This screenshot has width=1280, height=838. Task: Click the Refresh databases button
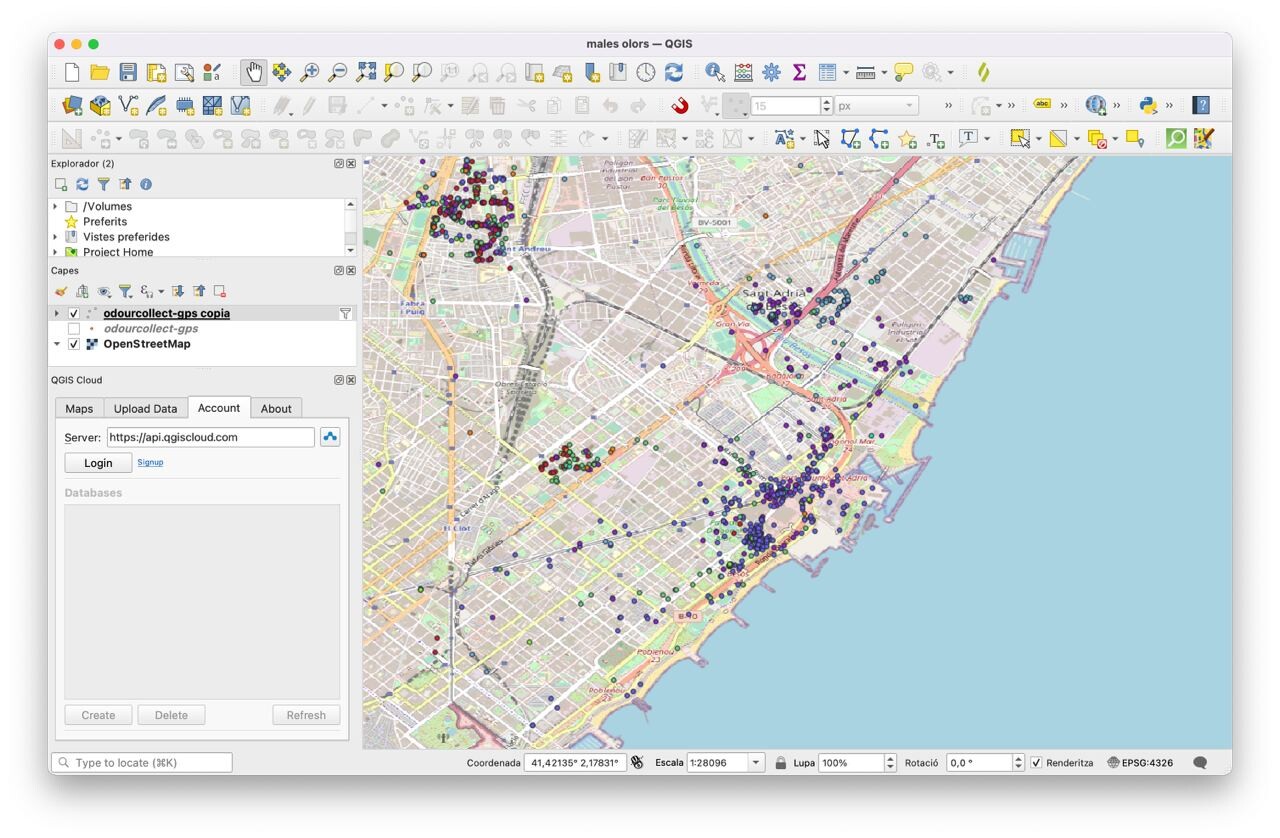pyautogui.click(x=306, y=715)
